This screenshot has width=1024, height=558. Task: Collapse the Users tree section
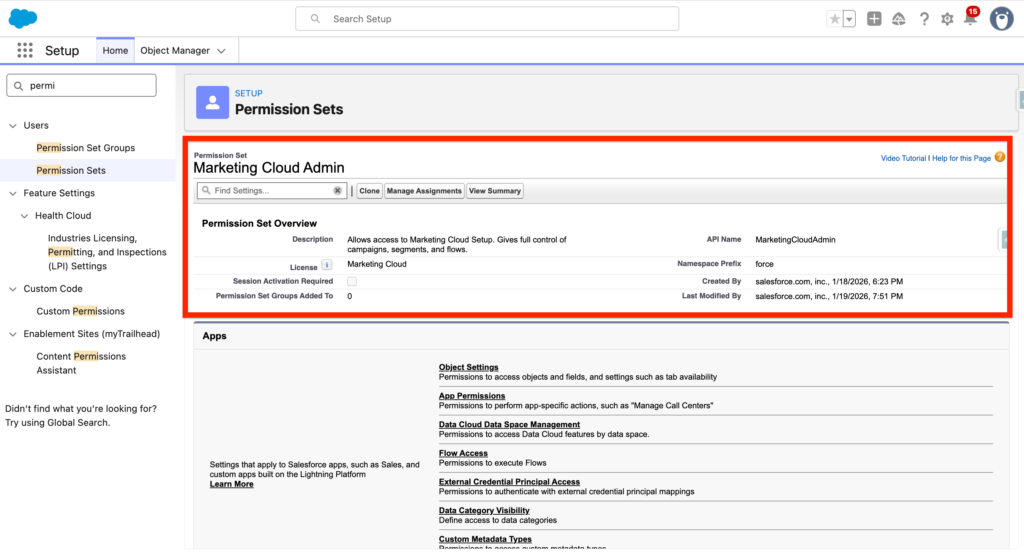(x=13, y=126)
